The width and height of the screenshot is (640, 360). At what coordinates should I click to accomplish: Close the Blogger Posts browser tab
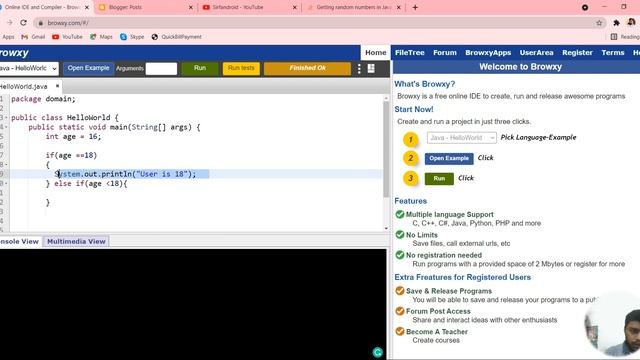pyautogui.click(x=191, y=7)
